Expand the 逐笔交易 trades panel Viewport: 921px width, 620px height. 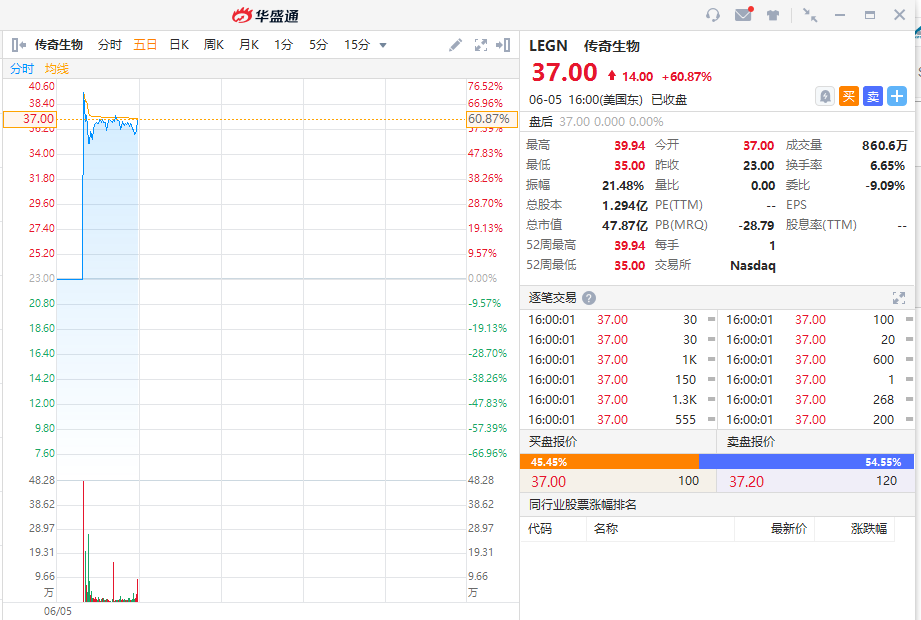tap(898, 298)
